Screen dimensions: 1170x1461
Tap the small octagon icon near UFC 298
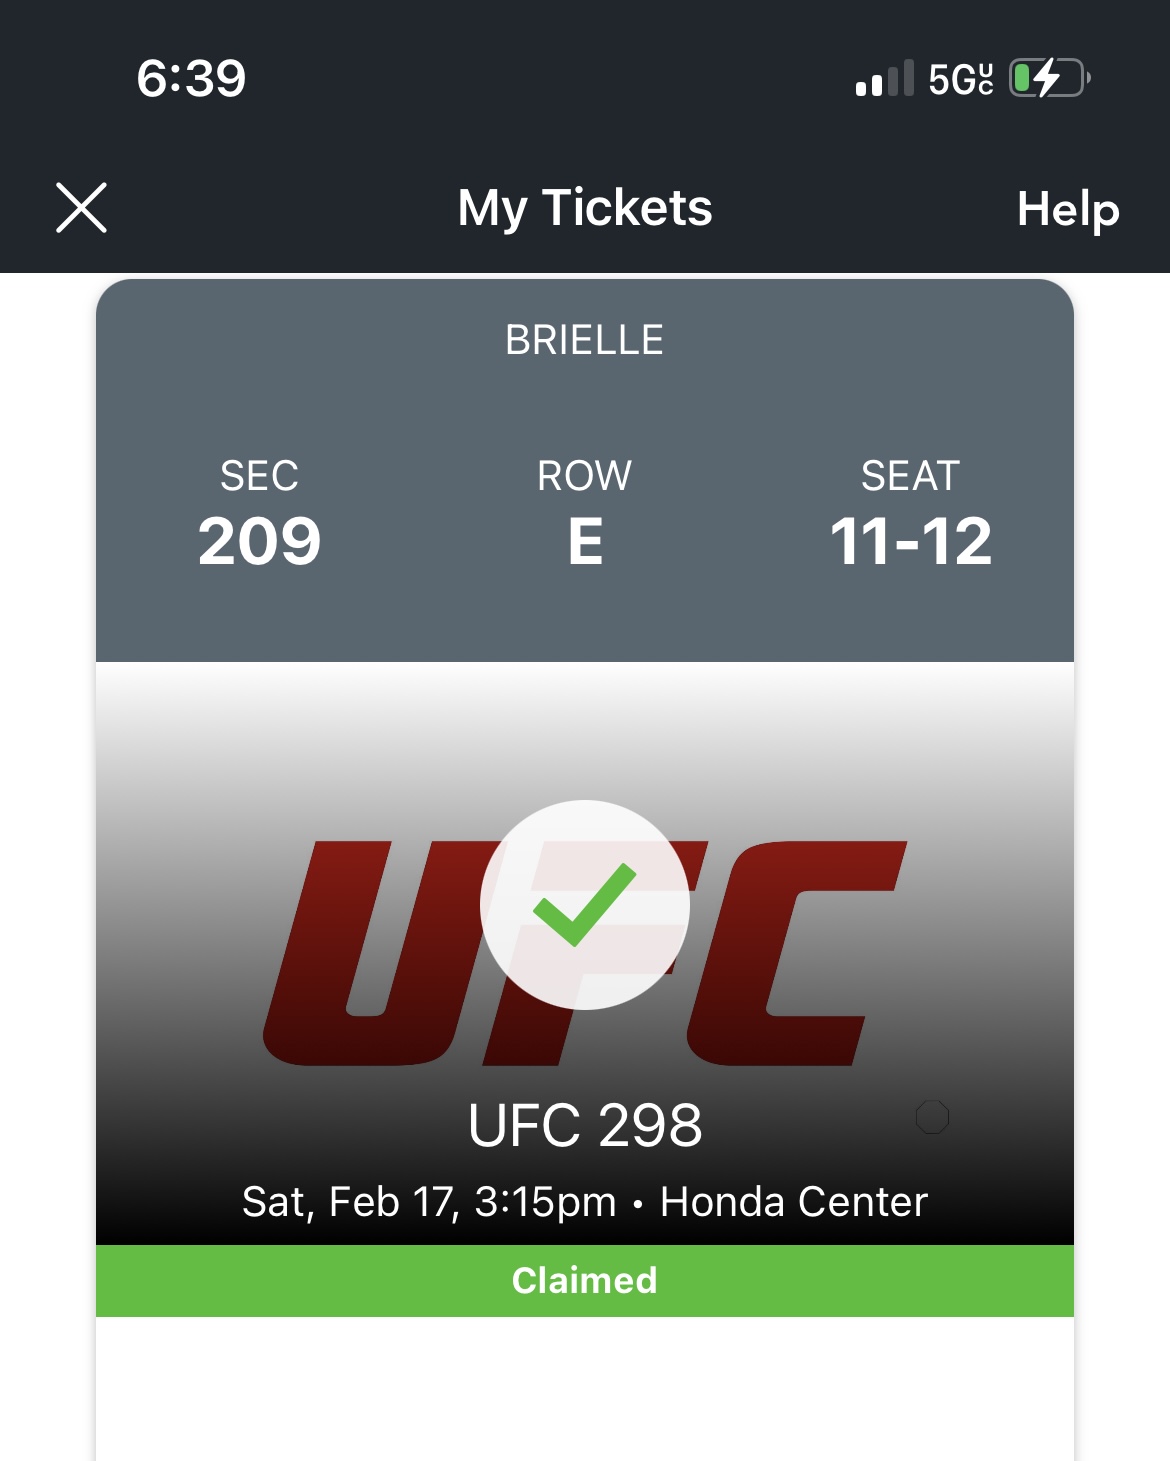[932, 1117]
